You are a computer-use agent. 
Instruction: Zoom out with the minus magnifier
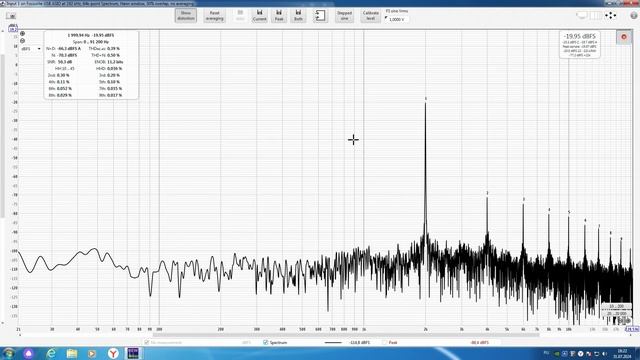pos(22,41)
